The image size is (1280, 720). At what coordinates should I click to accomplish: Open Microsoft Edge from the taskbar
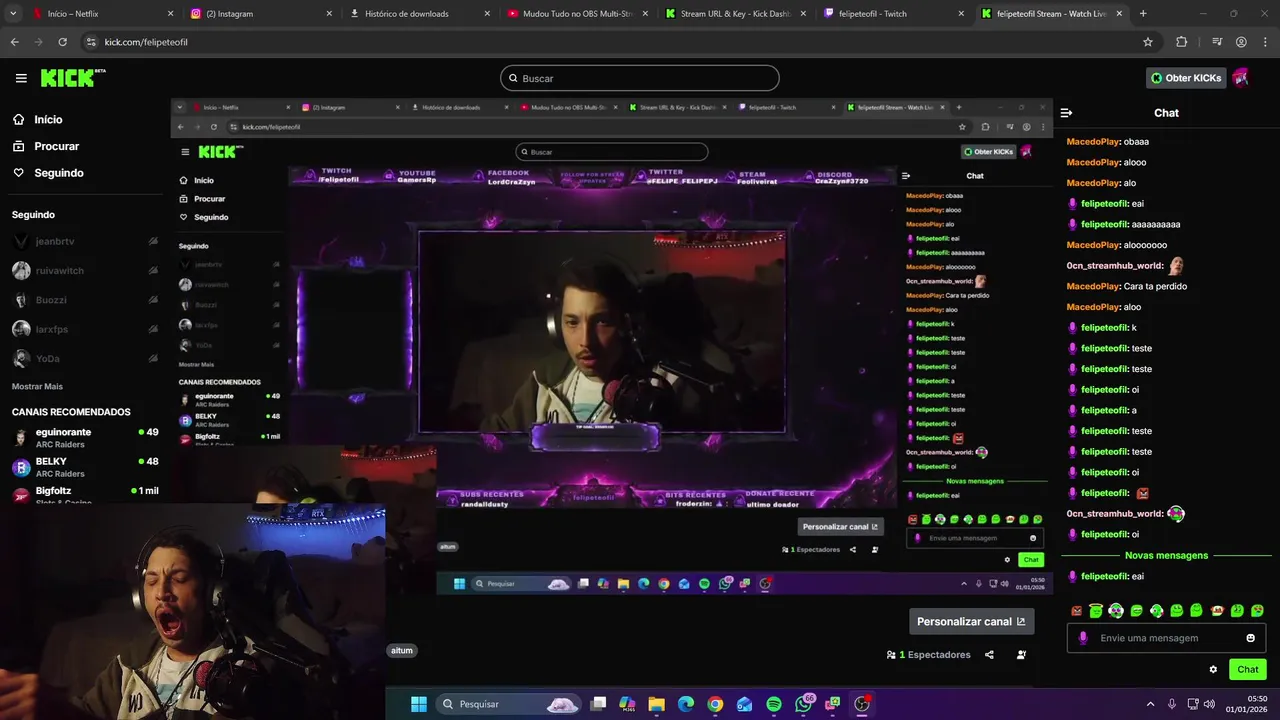pos(686,704)
